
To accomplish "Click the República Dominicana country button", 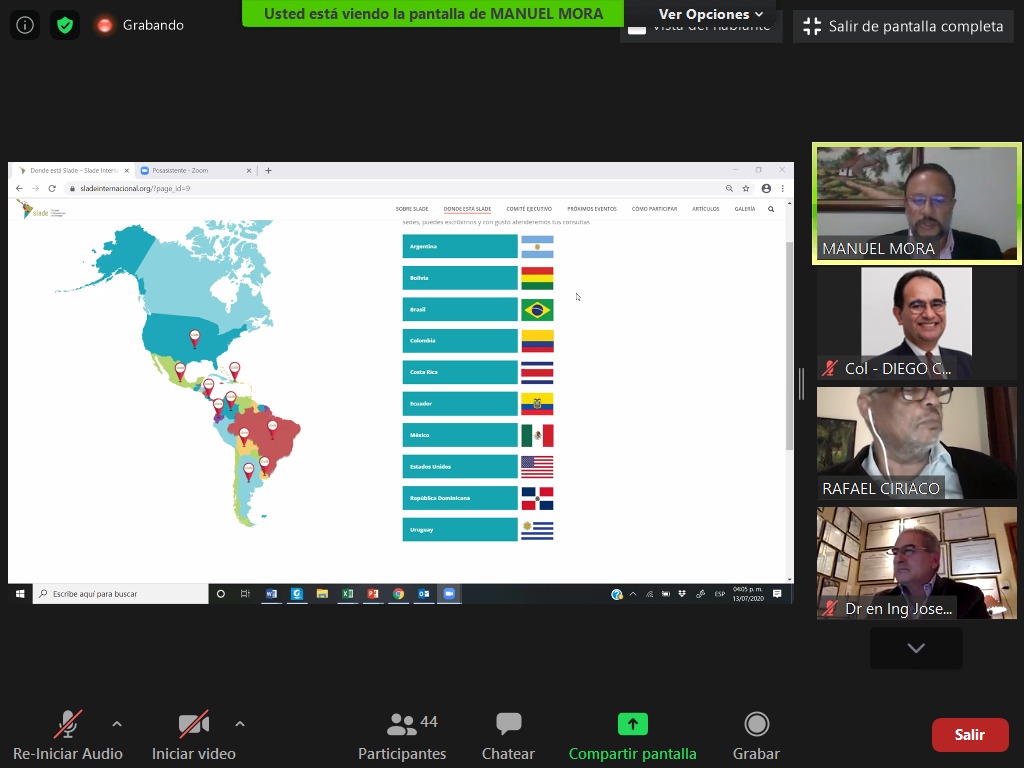I will coord(460,498).
